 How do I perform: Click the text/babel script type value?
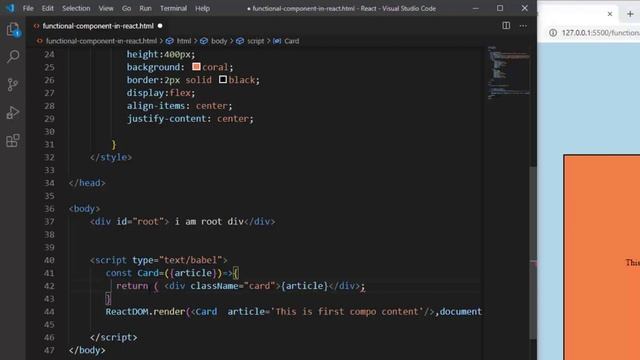tap(191, 260)
